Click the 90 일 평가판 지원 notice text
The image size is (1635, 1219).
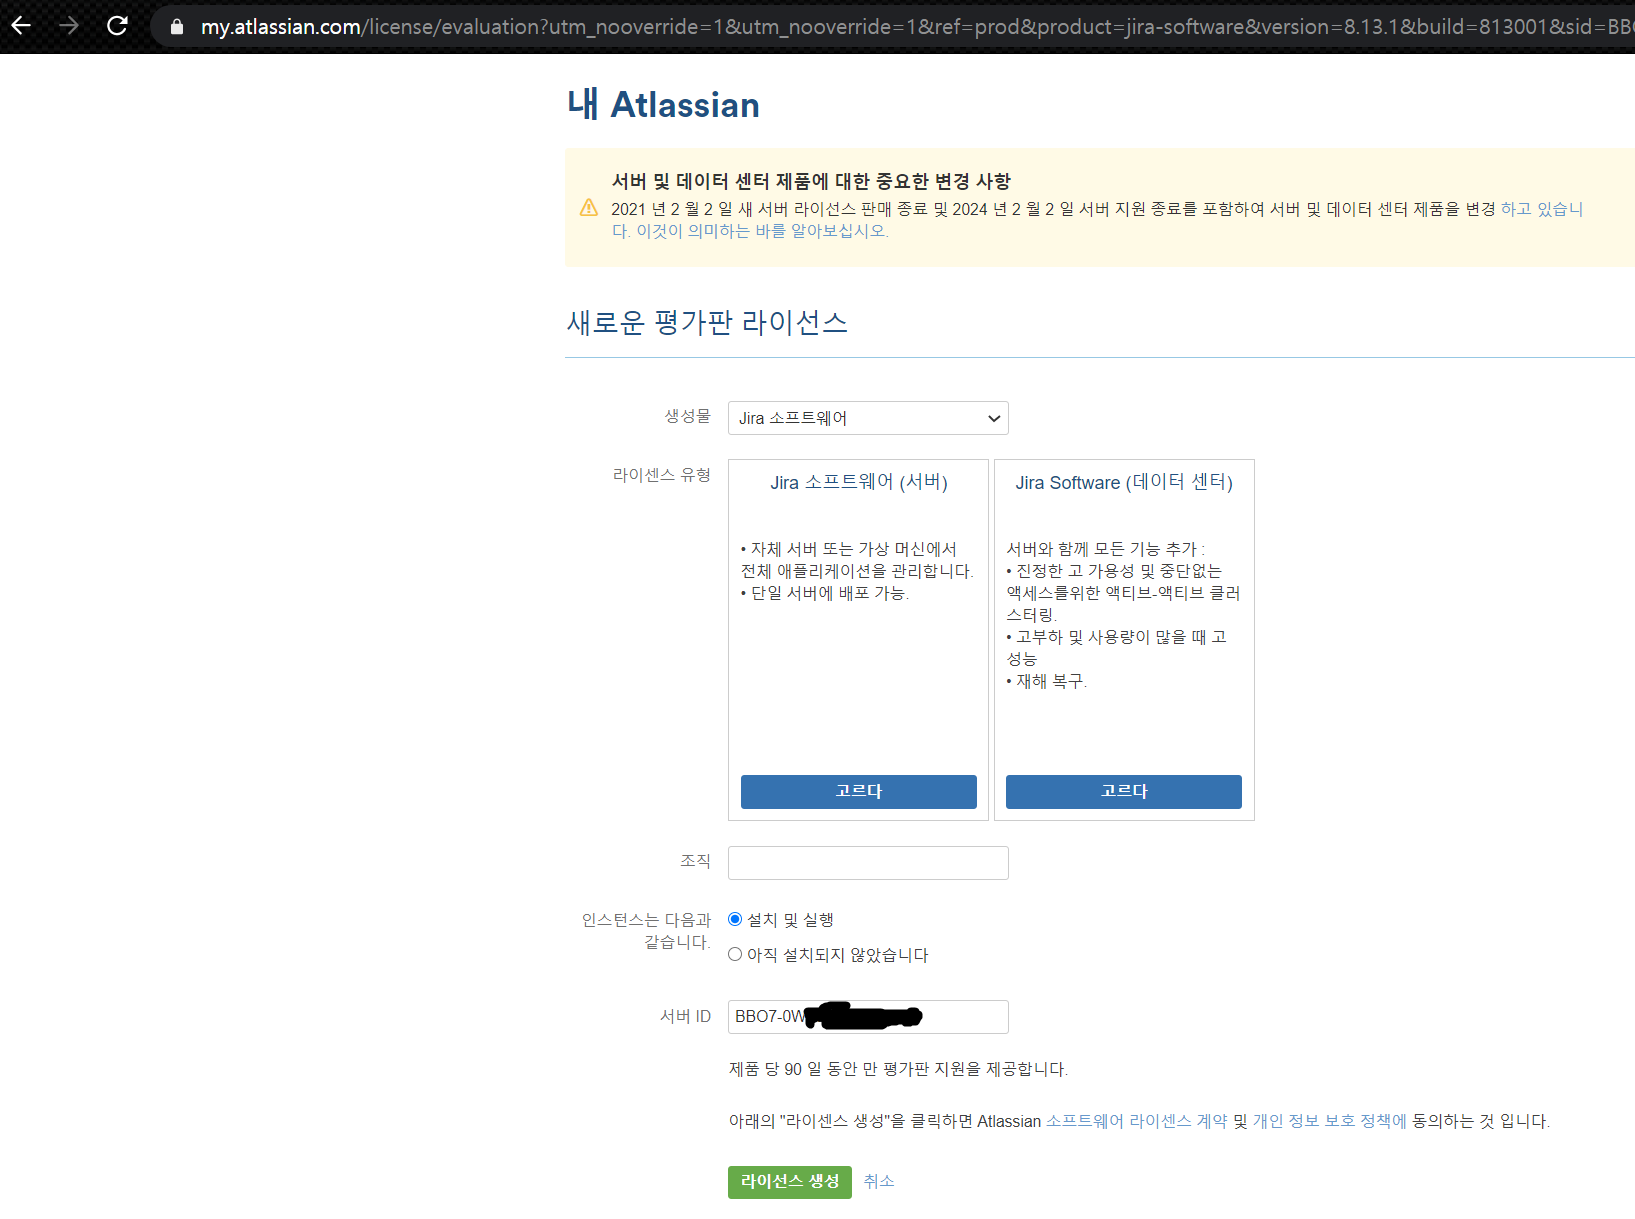(898, 1070)
